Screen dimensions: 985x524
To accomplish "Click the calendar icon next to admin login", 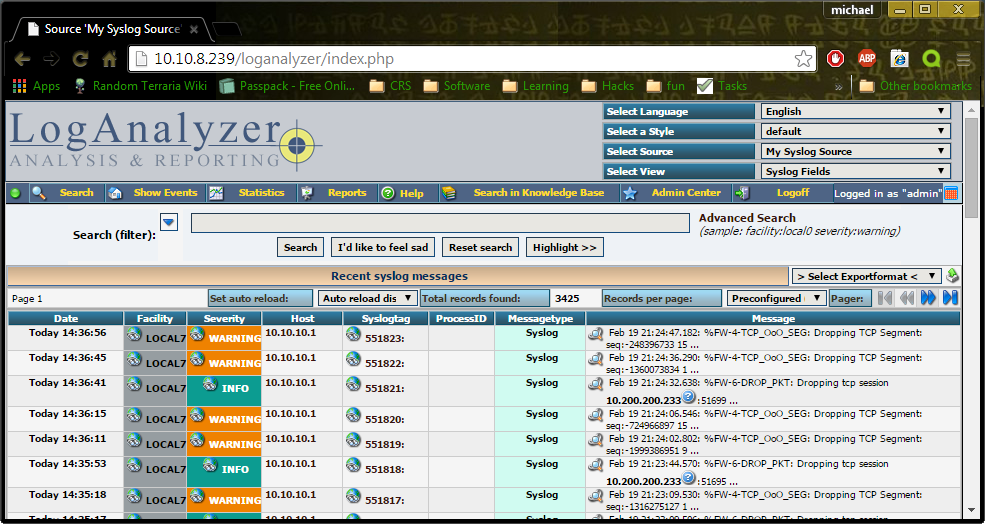I will 951,193.
